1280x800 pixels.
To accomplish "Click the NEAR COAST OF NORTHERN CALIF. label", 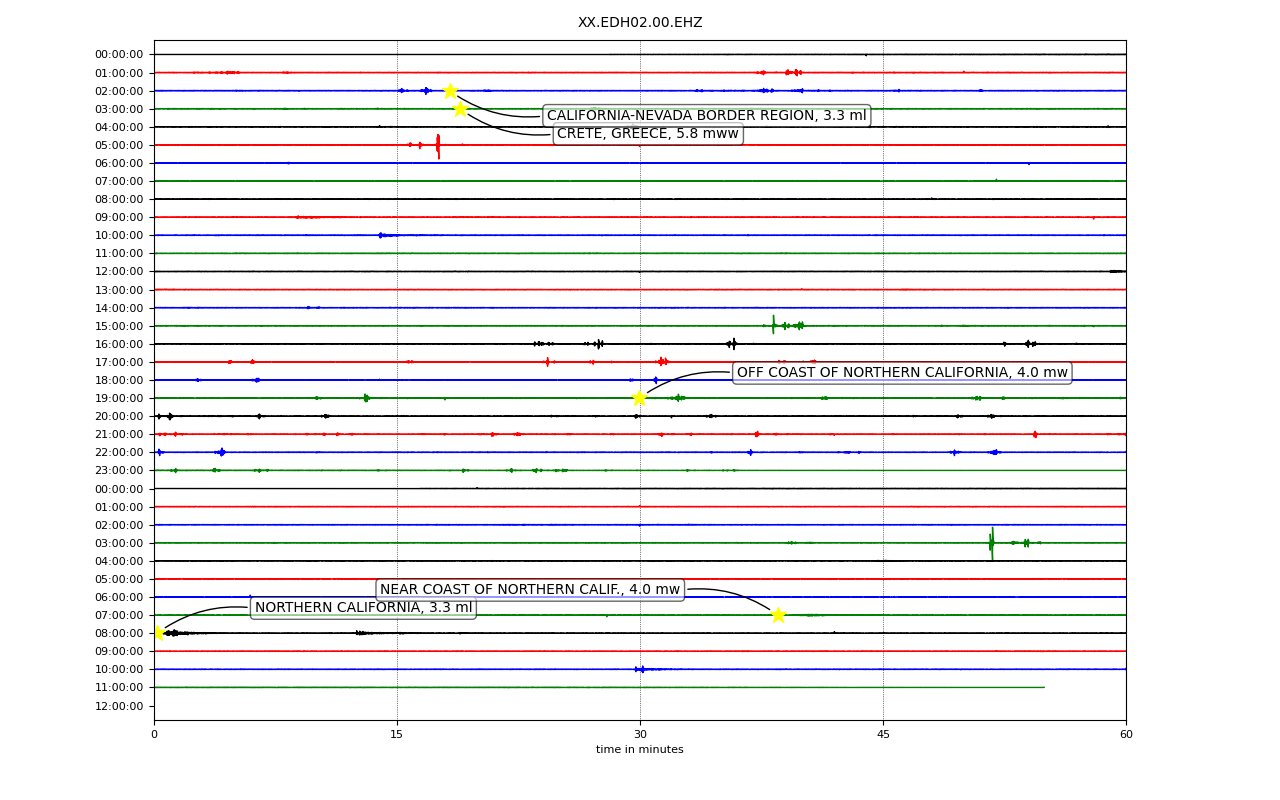I will [530, 590].
